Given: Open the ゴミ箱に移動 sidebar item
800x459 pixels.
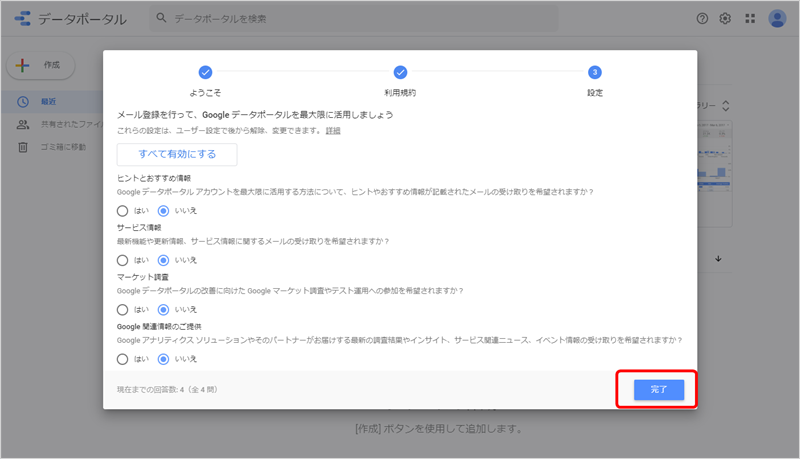Looking at the screenshot, I should point(52,147).
